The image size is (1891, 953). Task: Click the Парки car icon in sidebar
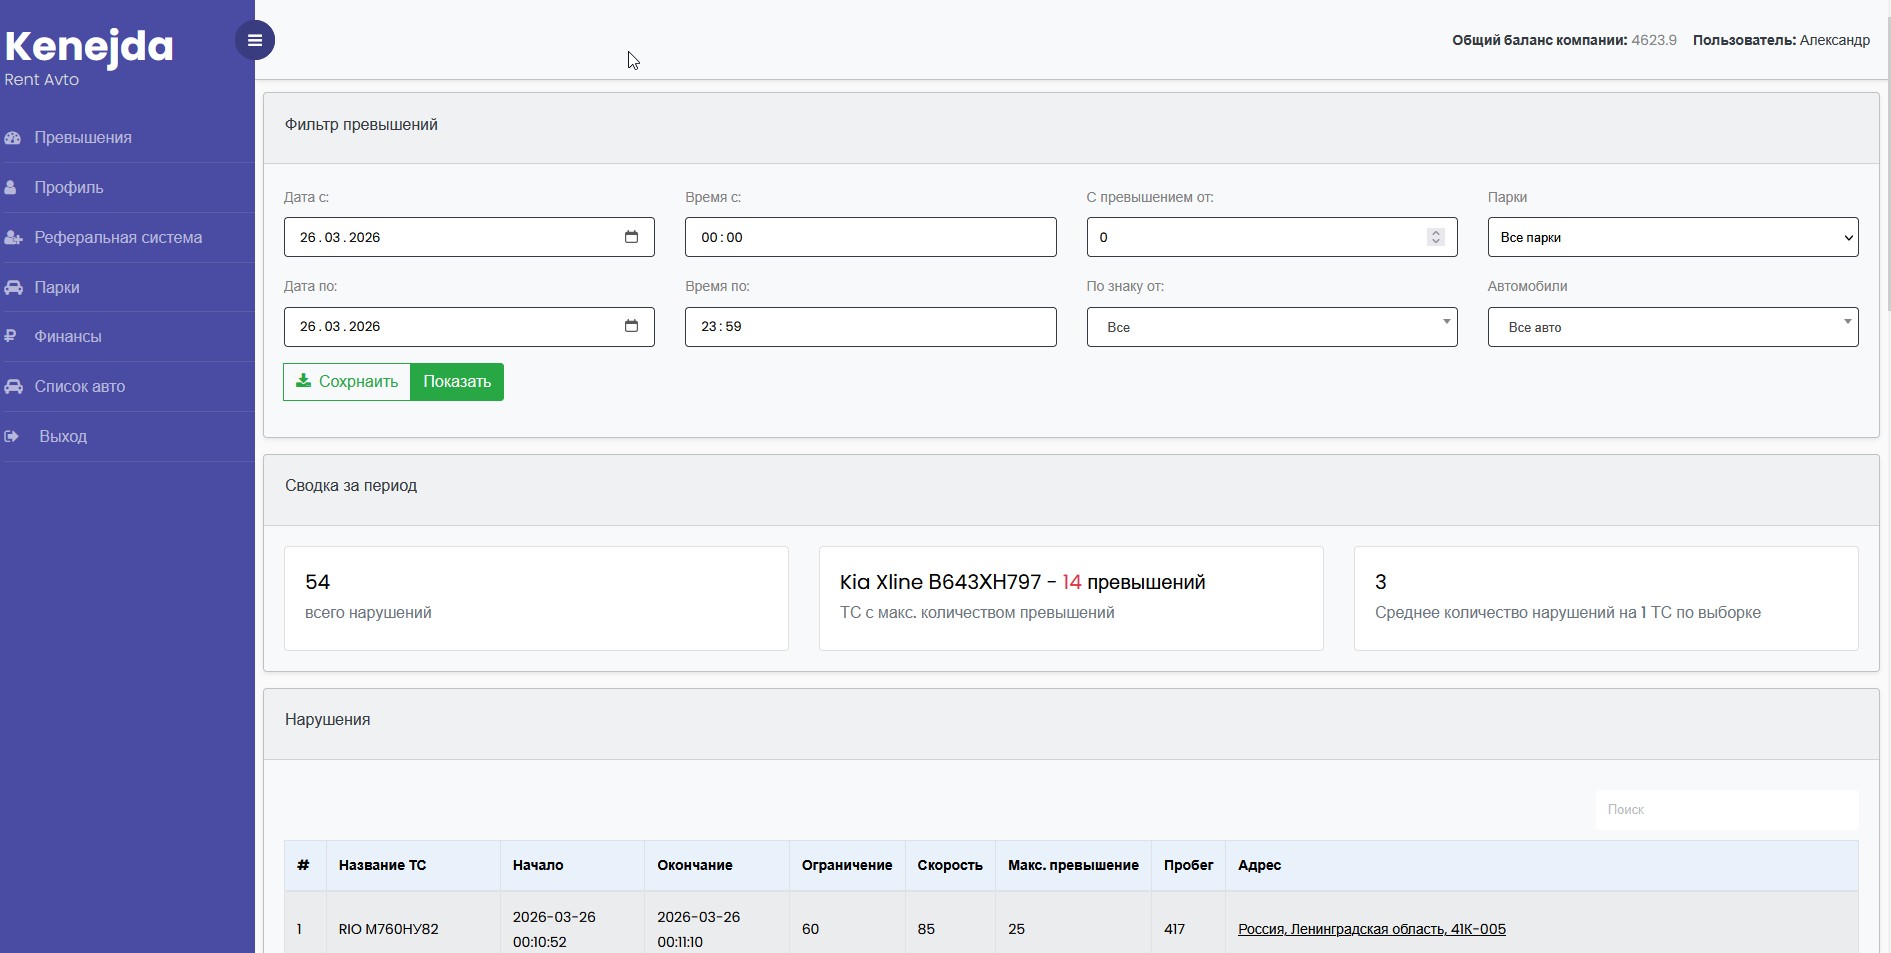(13, 288)
